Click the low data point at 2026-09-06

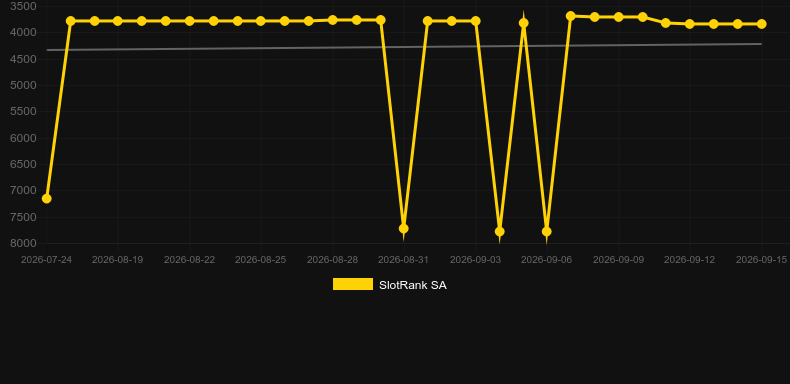pos(547,231)
